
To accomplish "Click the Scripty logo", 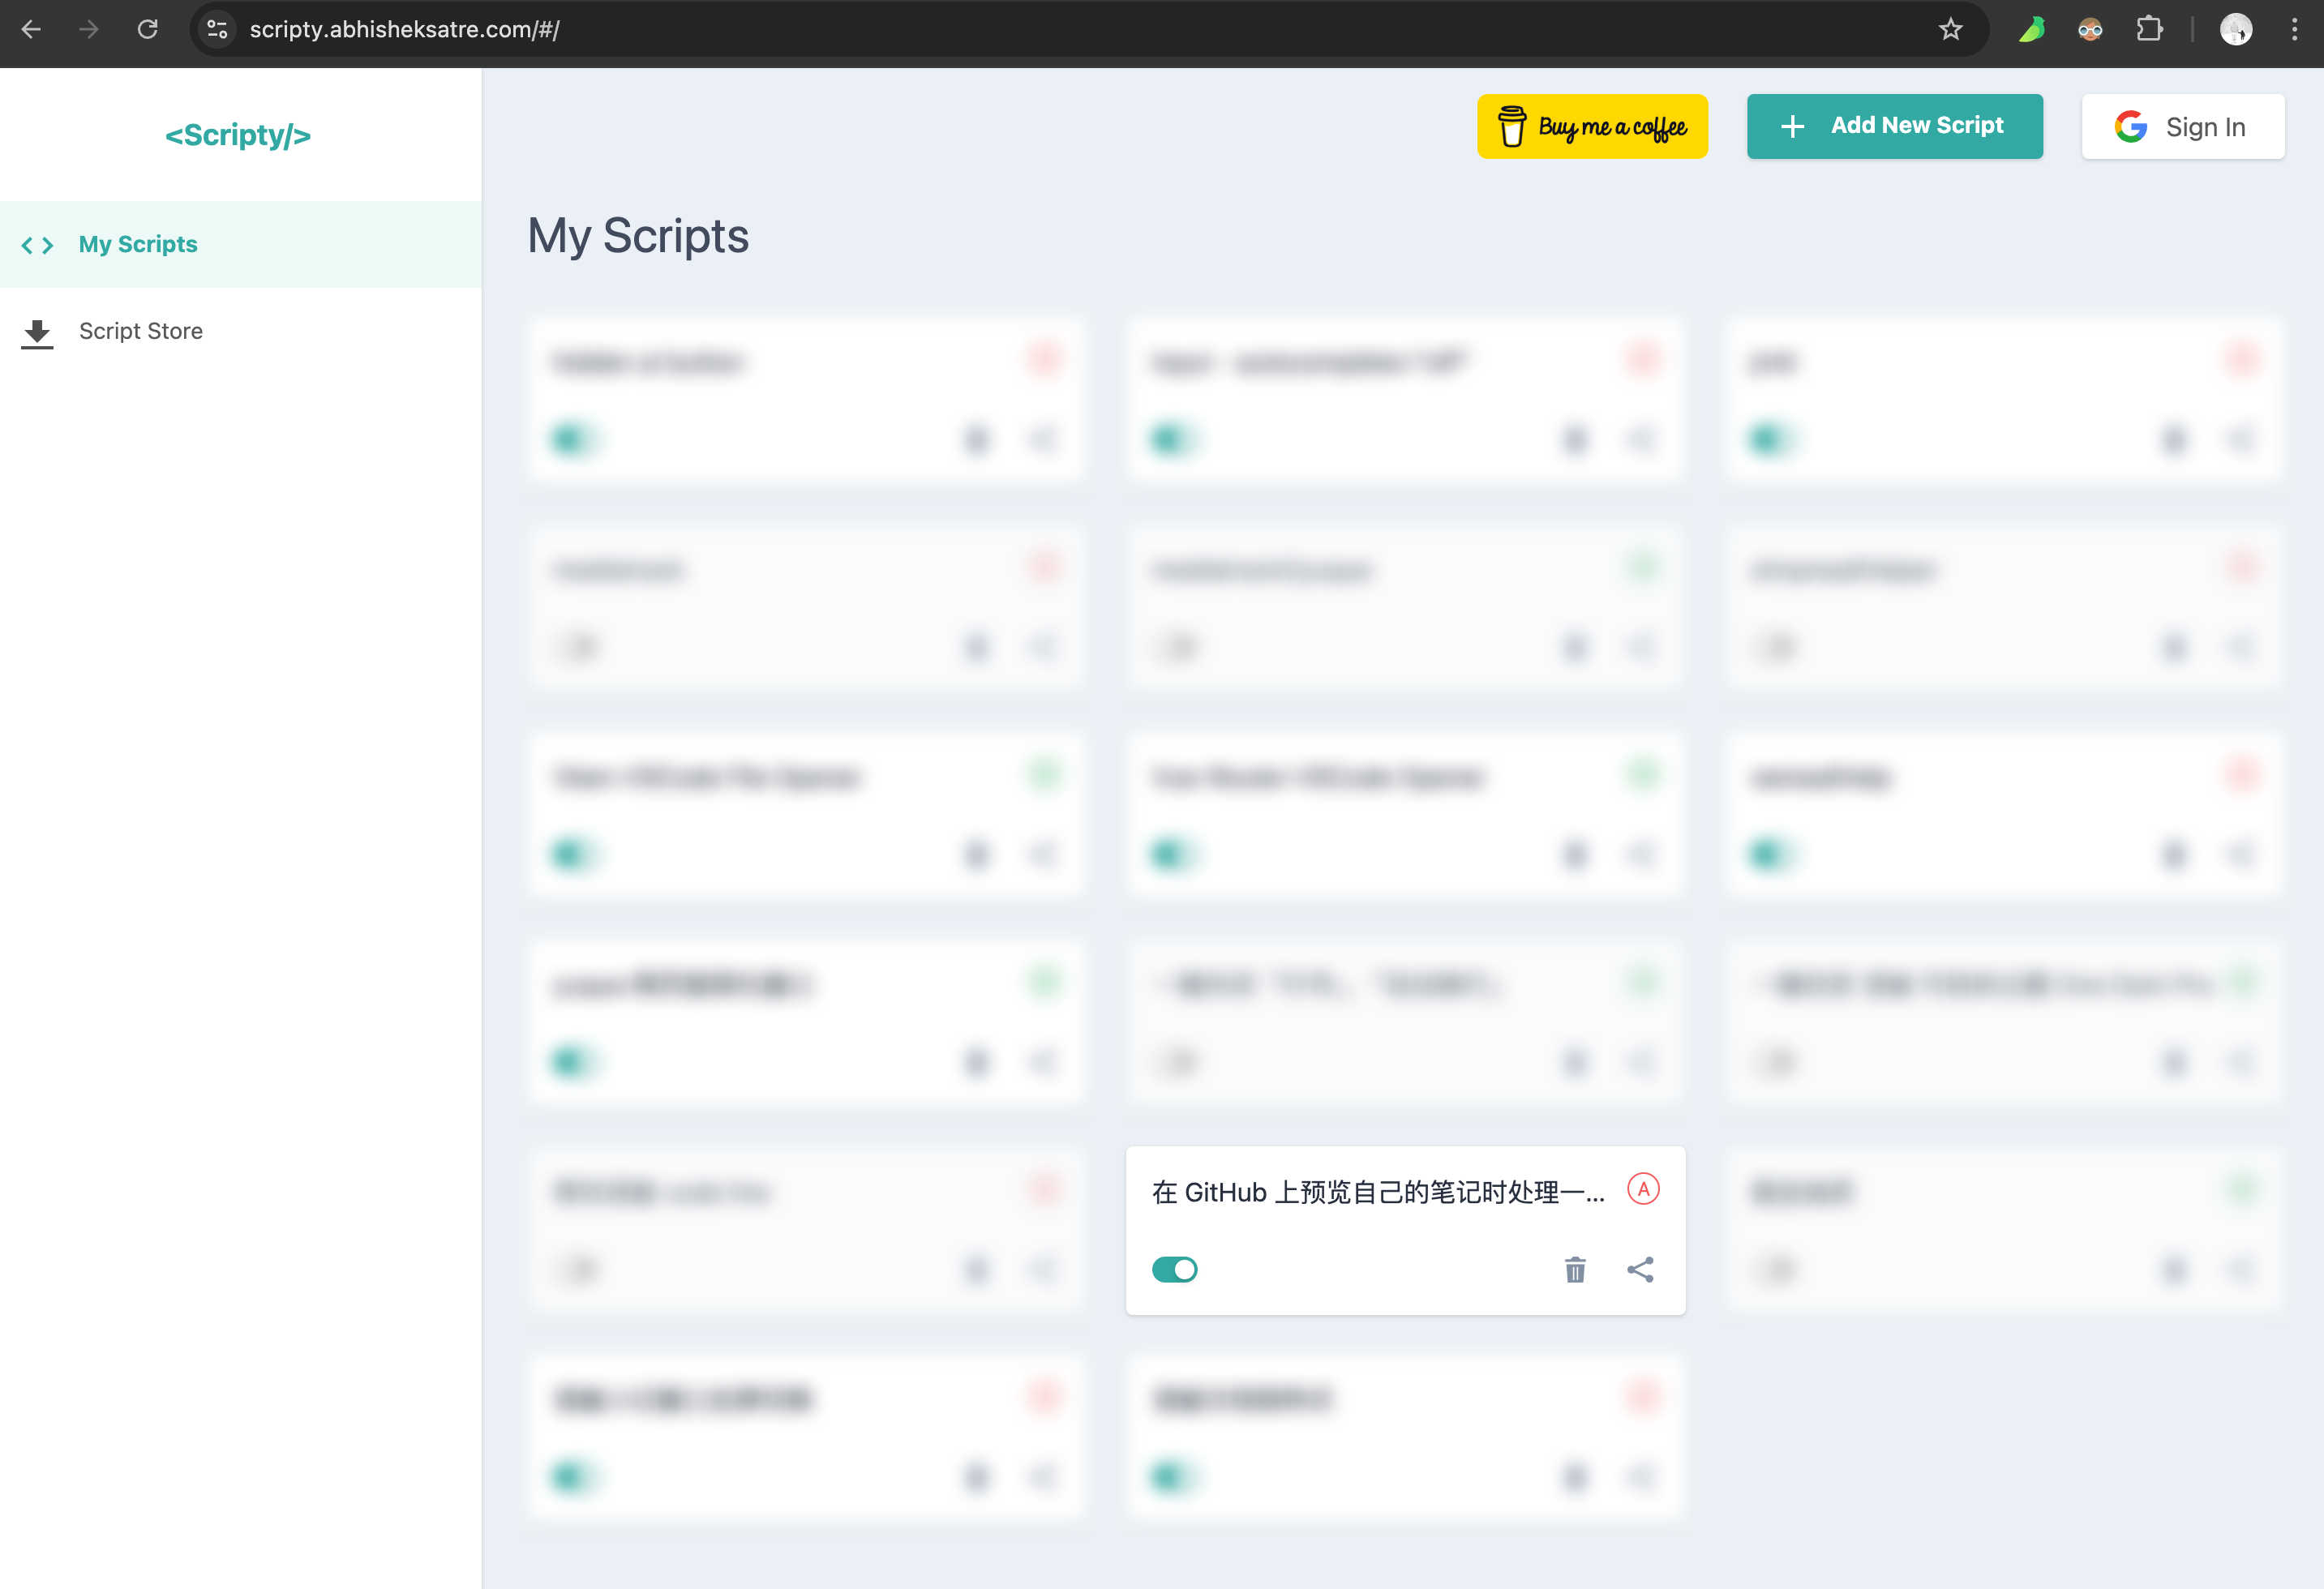I will tap(238, 135).
